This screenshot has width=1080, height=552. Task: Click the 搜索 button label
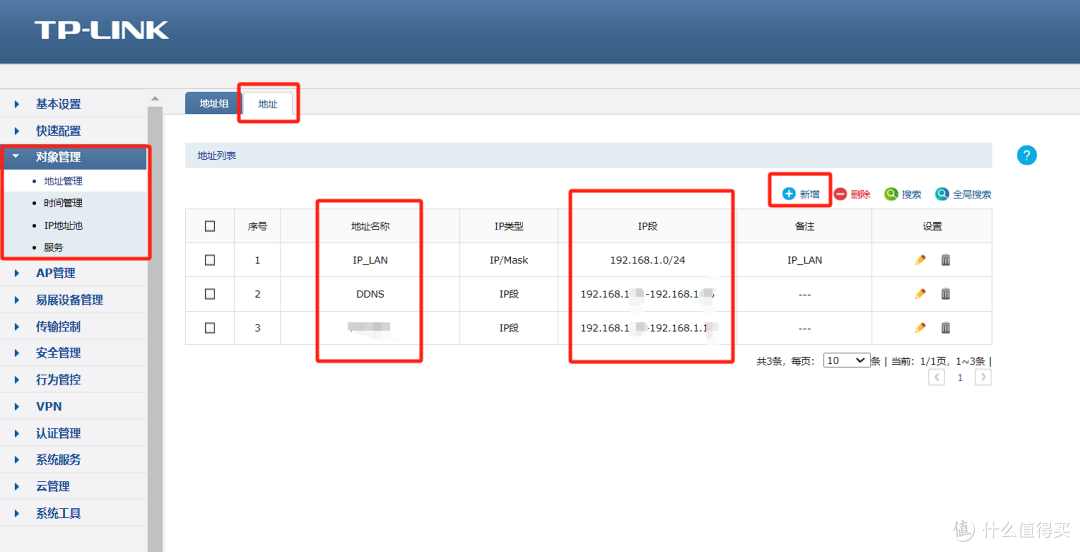(911, 194)
